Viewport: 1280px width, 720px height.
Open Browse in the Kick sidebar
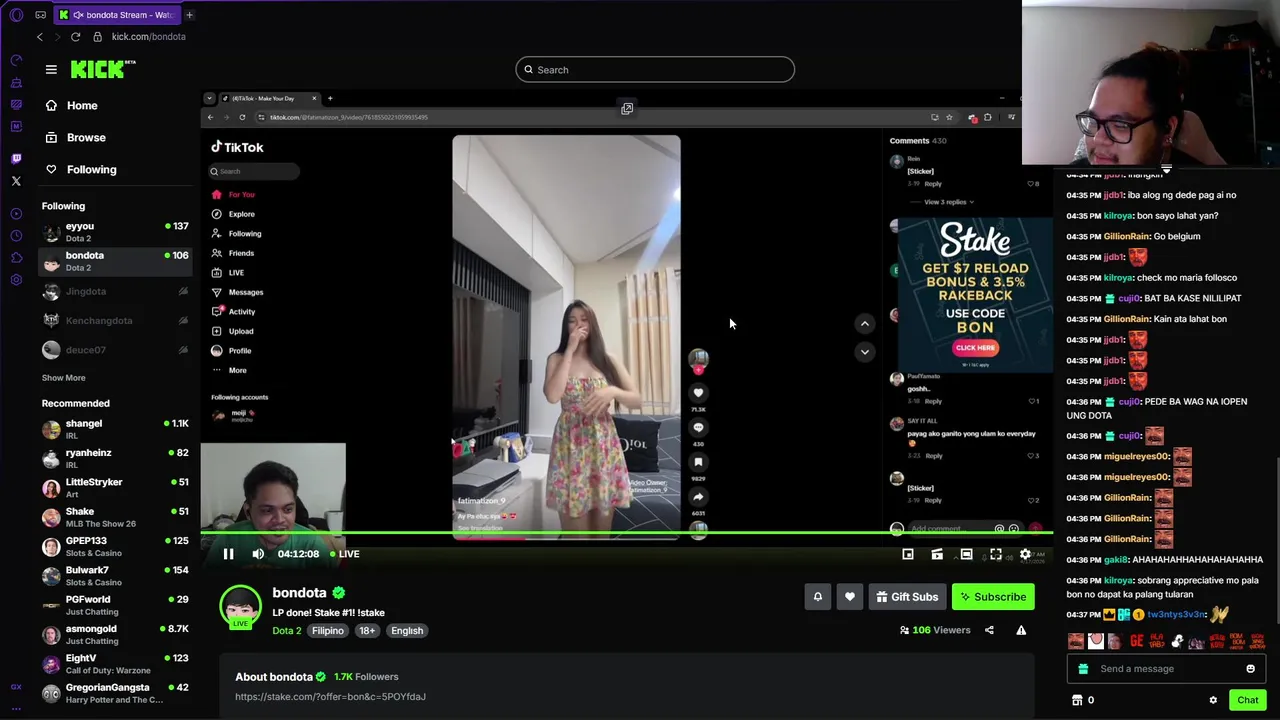tap(86, 137)
